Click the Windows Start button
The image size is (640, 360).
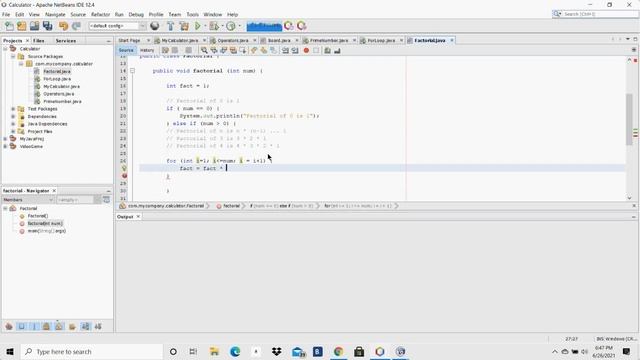tap(10, 351)
